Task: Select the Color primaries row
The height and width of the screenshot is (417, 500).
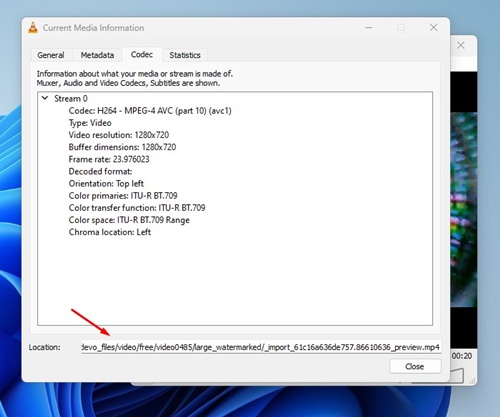Action: [x=123, y=196]
